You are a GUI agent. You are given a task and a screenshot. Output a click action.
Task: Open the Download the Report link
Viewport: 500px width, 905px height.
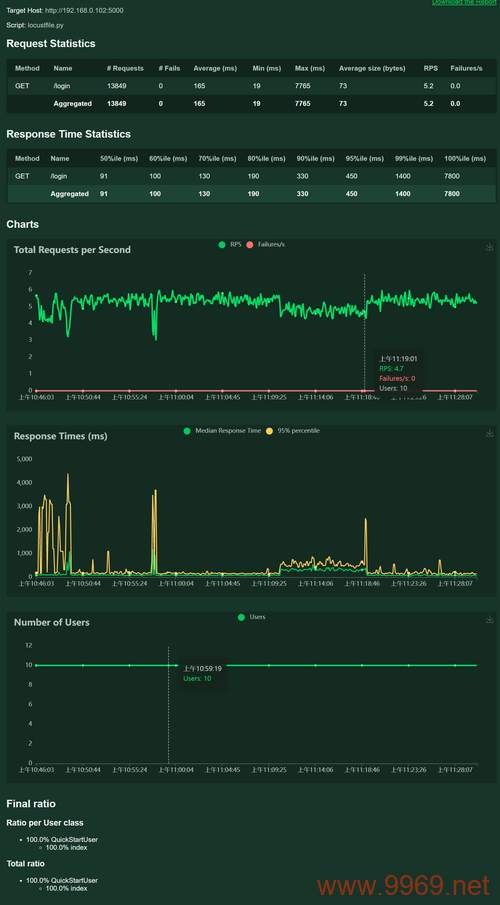pyautogui.click(x=463, y=2)
